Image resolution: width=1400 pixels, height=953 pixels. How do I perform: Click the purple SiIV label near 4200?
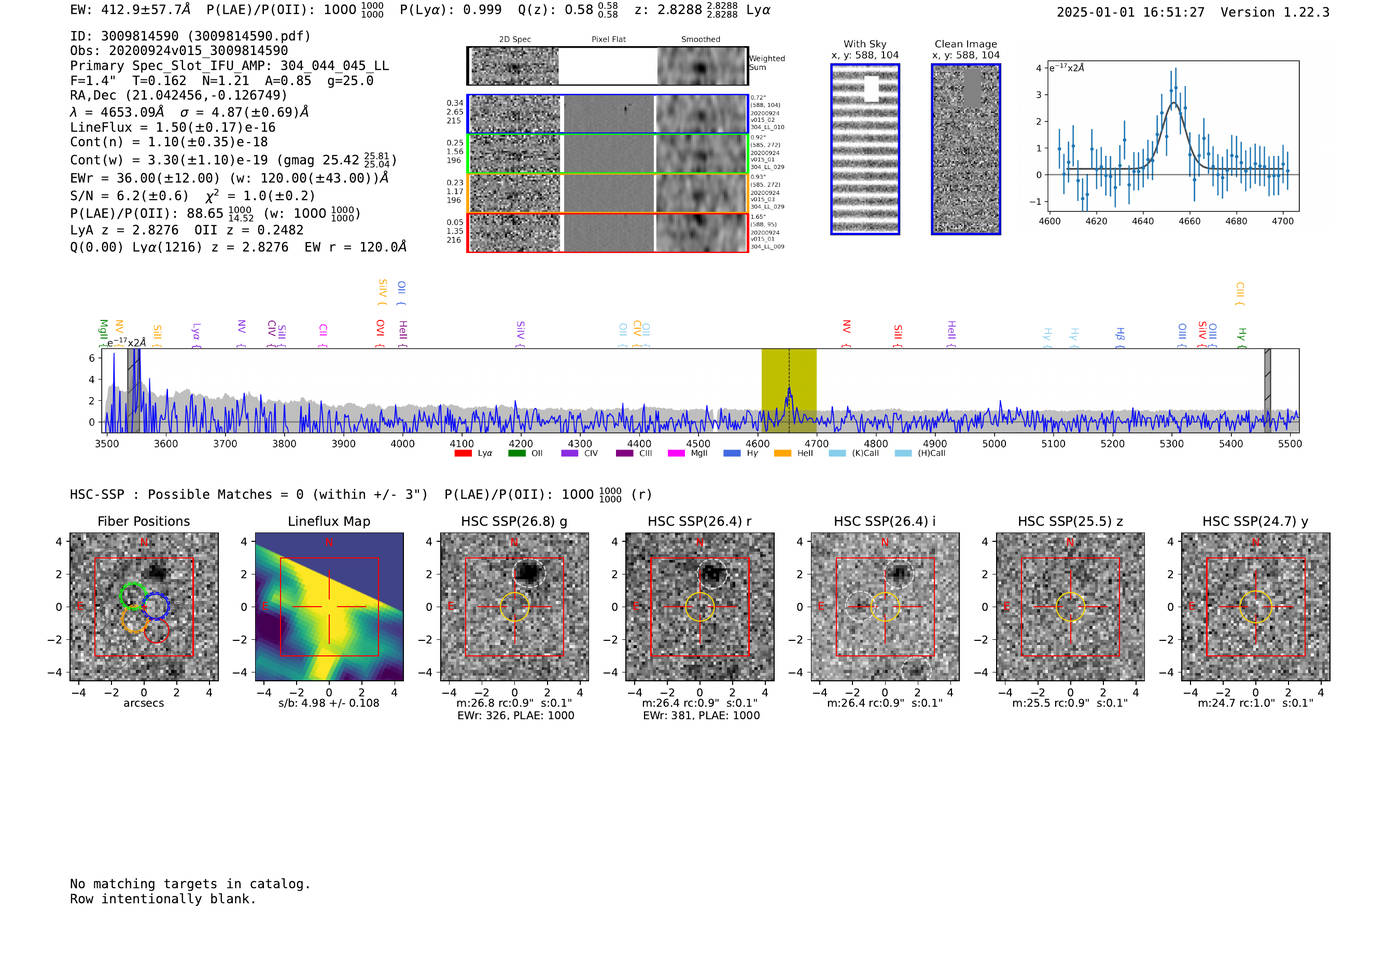(x=520, y=333)
